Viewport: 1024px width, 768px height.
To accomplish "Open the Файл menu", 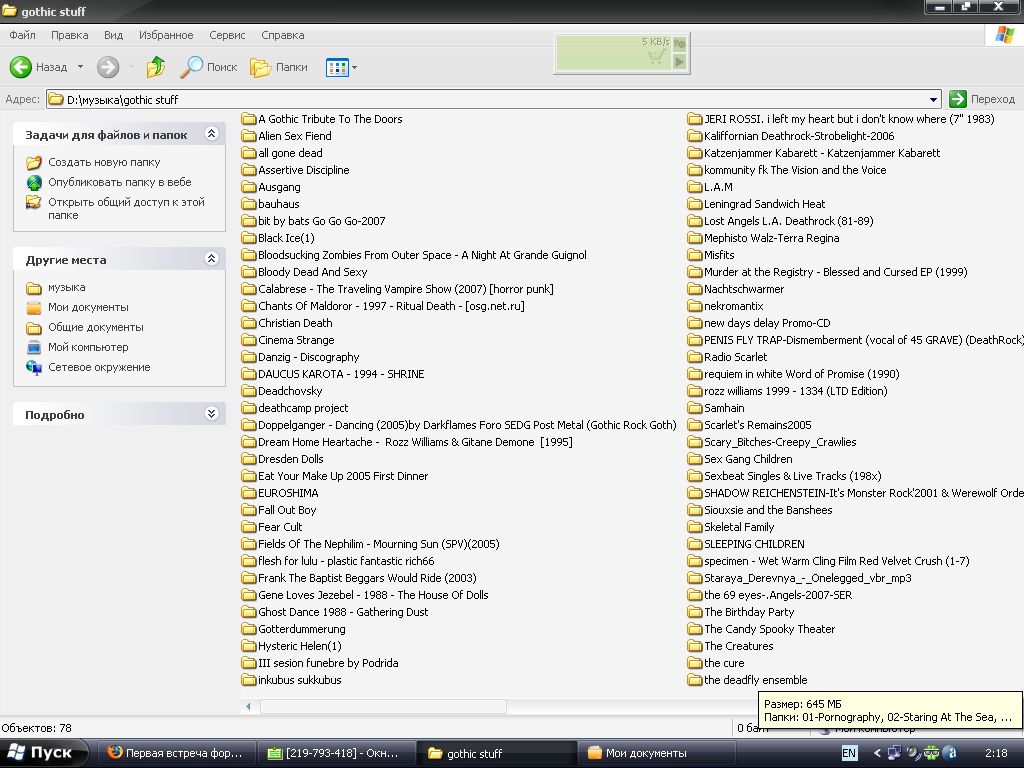I will 22,35.
